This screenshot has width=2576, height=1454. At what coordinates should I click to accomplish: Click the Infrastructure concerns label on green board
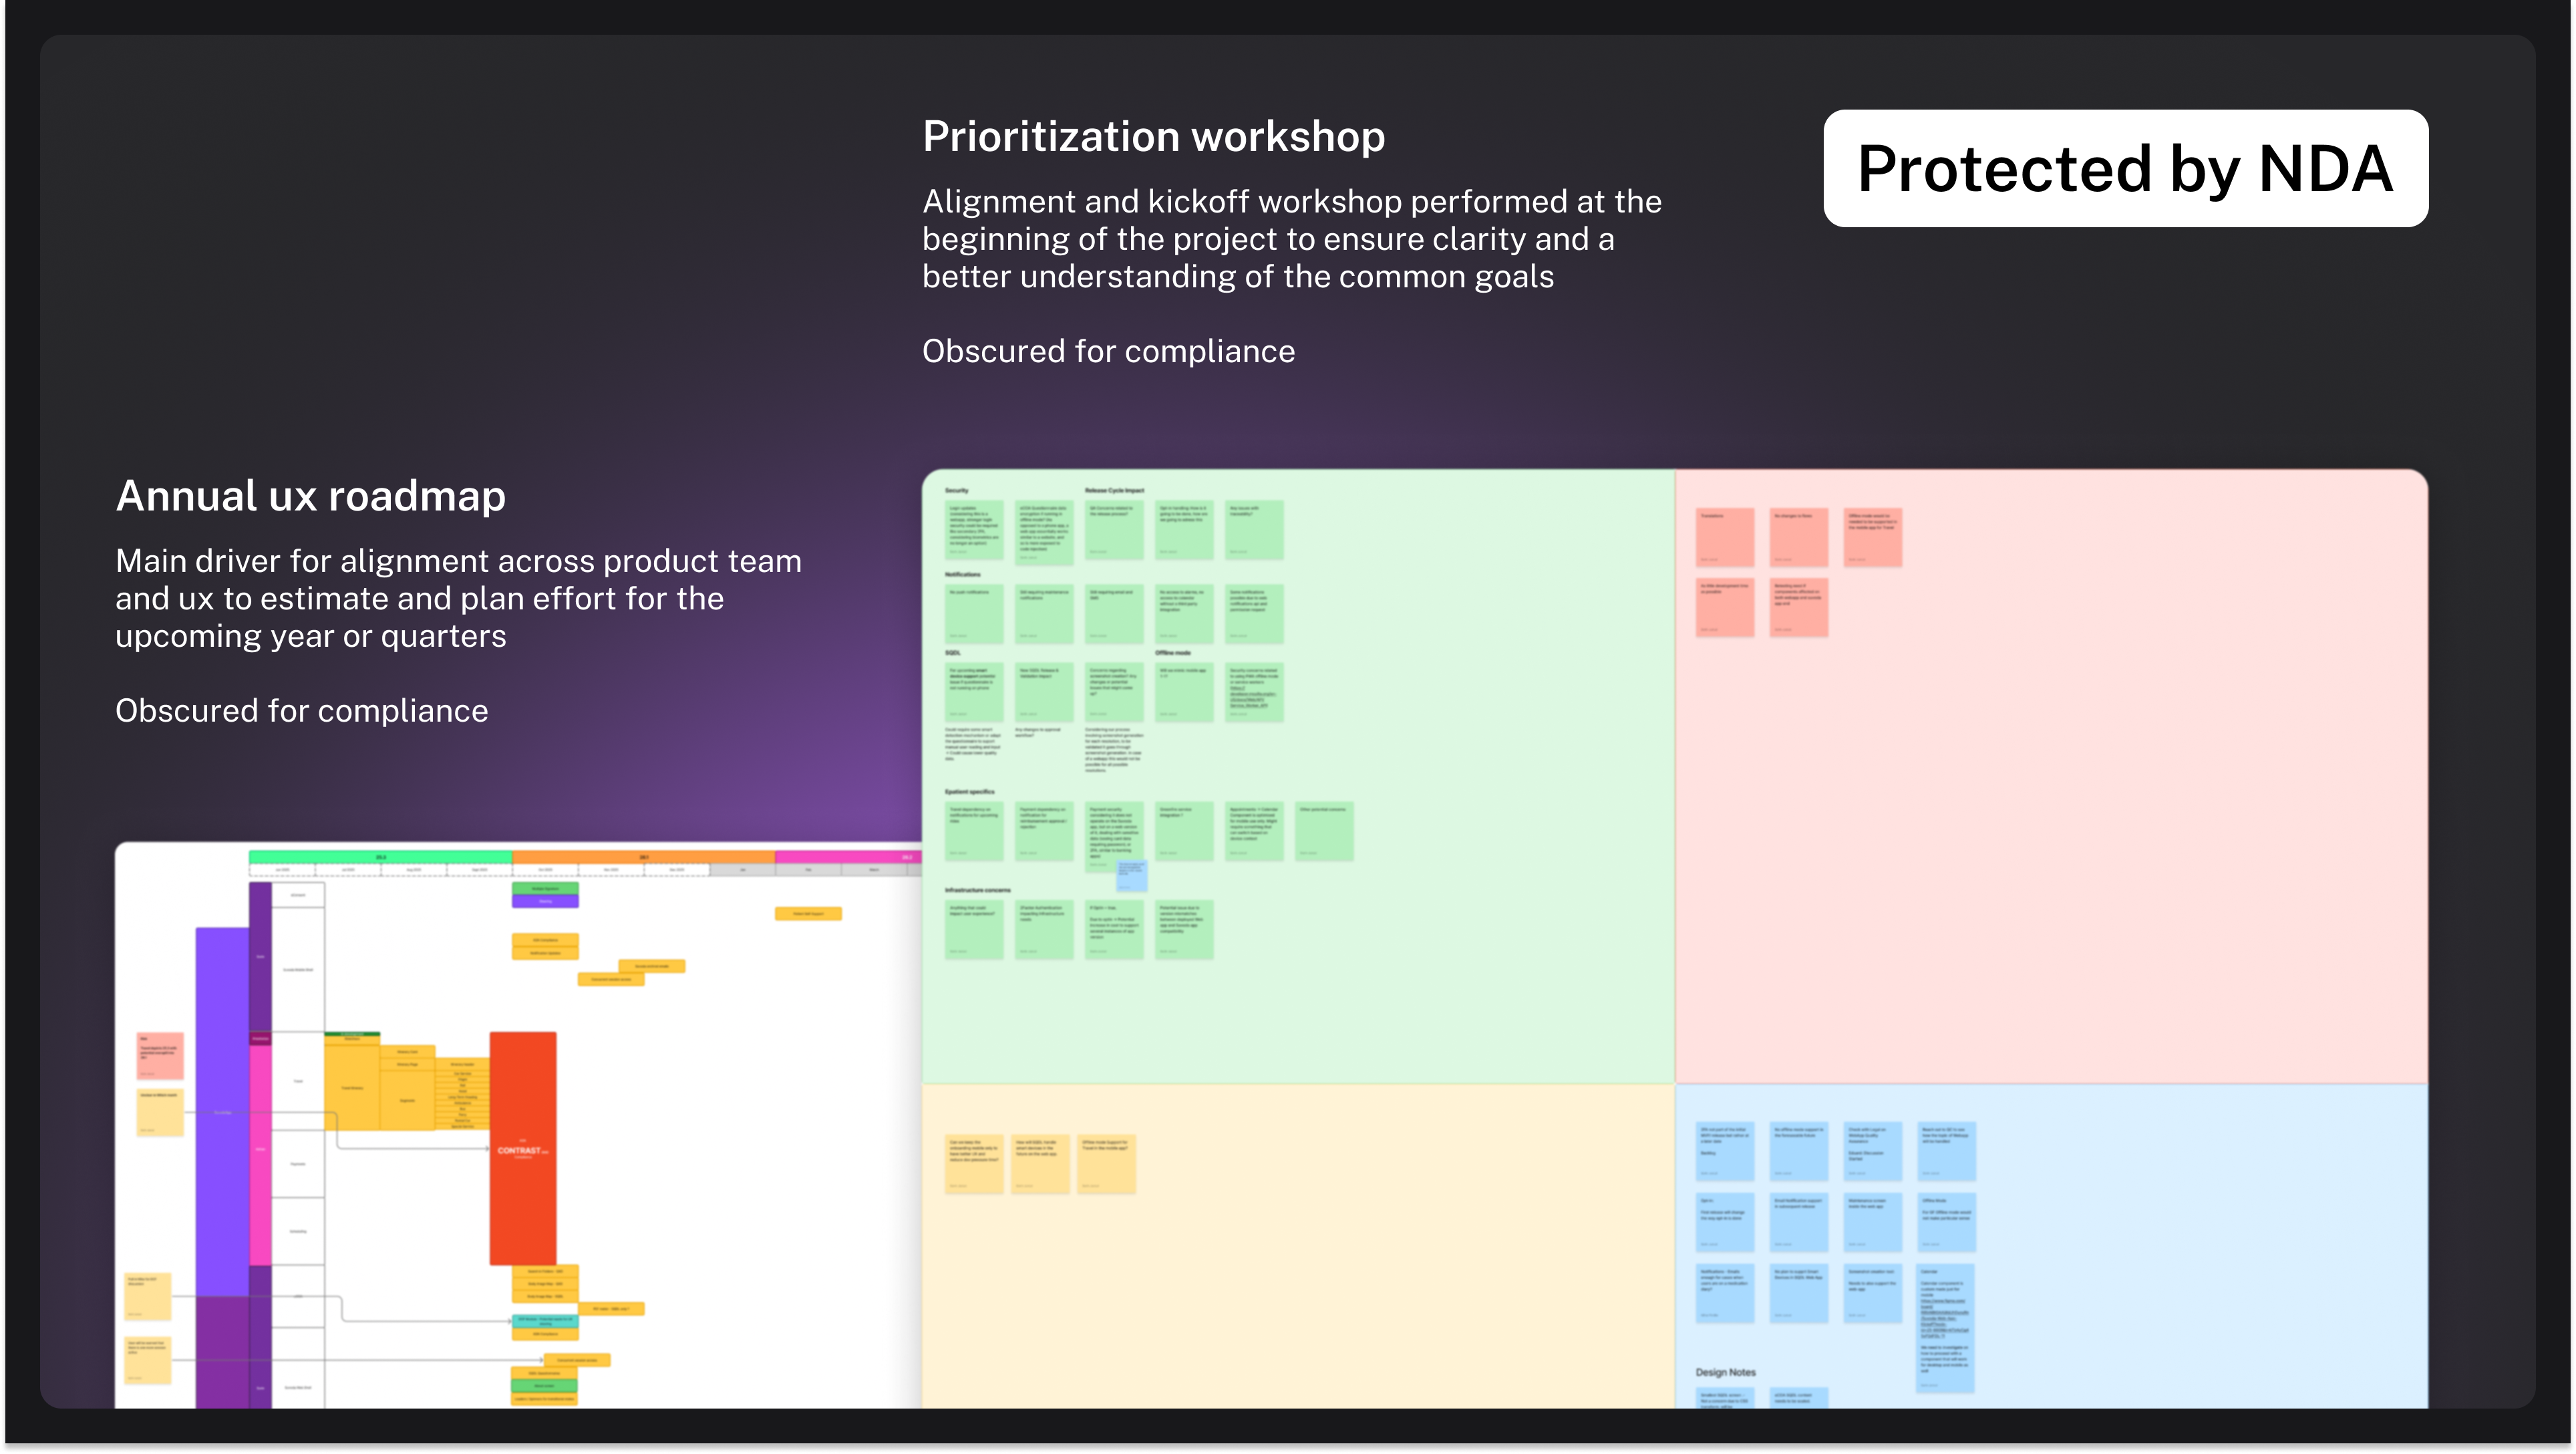point(977,890)
